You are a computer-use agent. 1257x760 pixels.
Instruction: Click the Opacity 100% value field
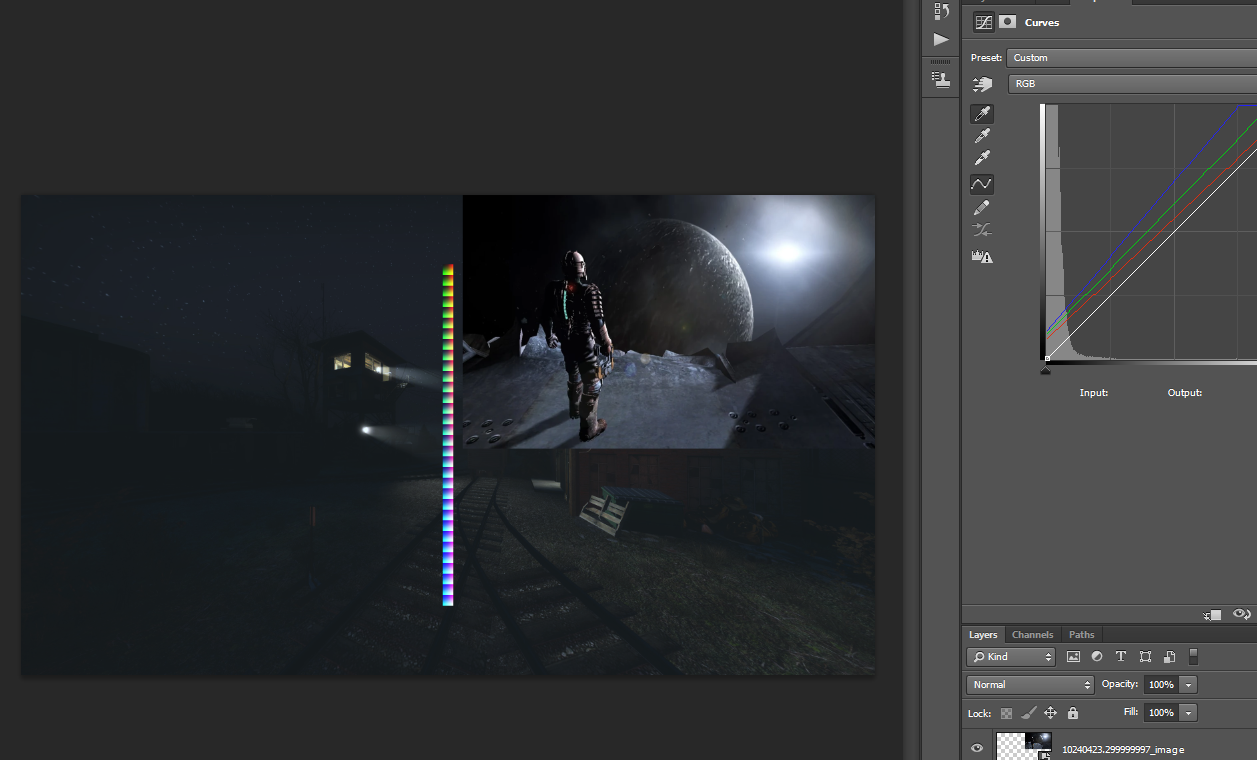coord(1160,685)
